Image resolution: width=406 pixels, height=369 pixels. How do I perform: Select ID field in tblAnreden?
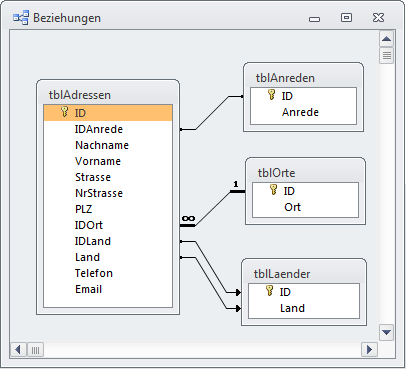pos(303,96)
